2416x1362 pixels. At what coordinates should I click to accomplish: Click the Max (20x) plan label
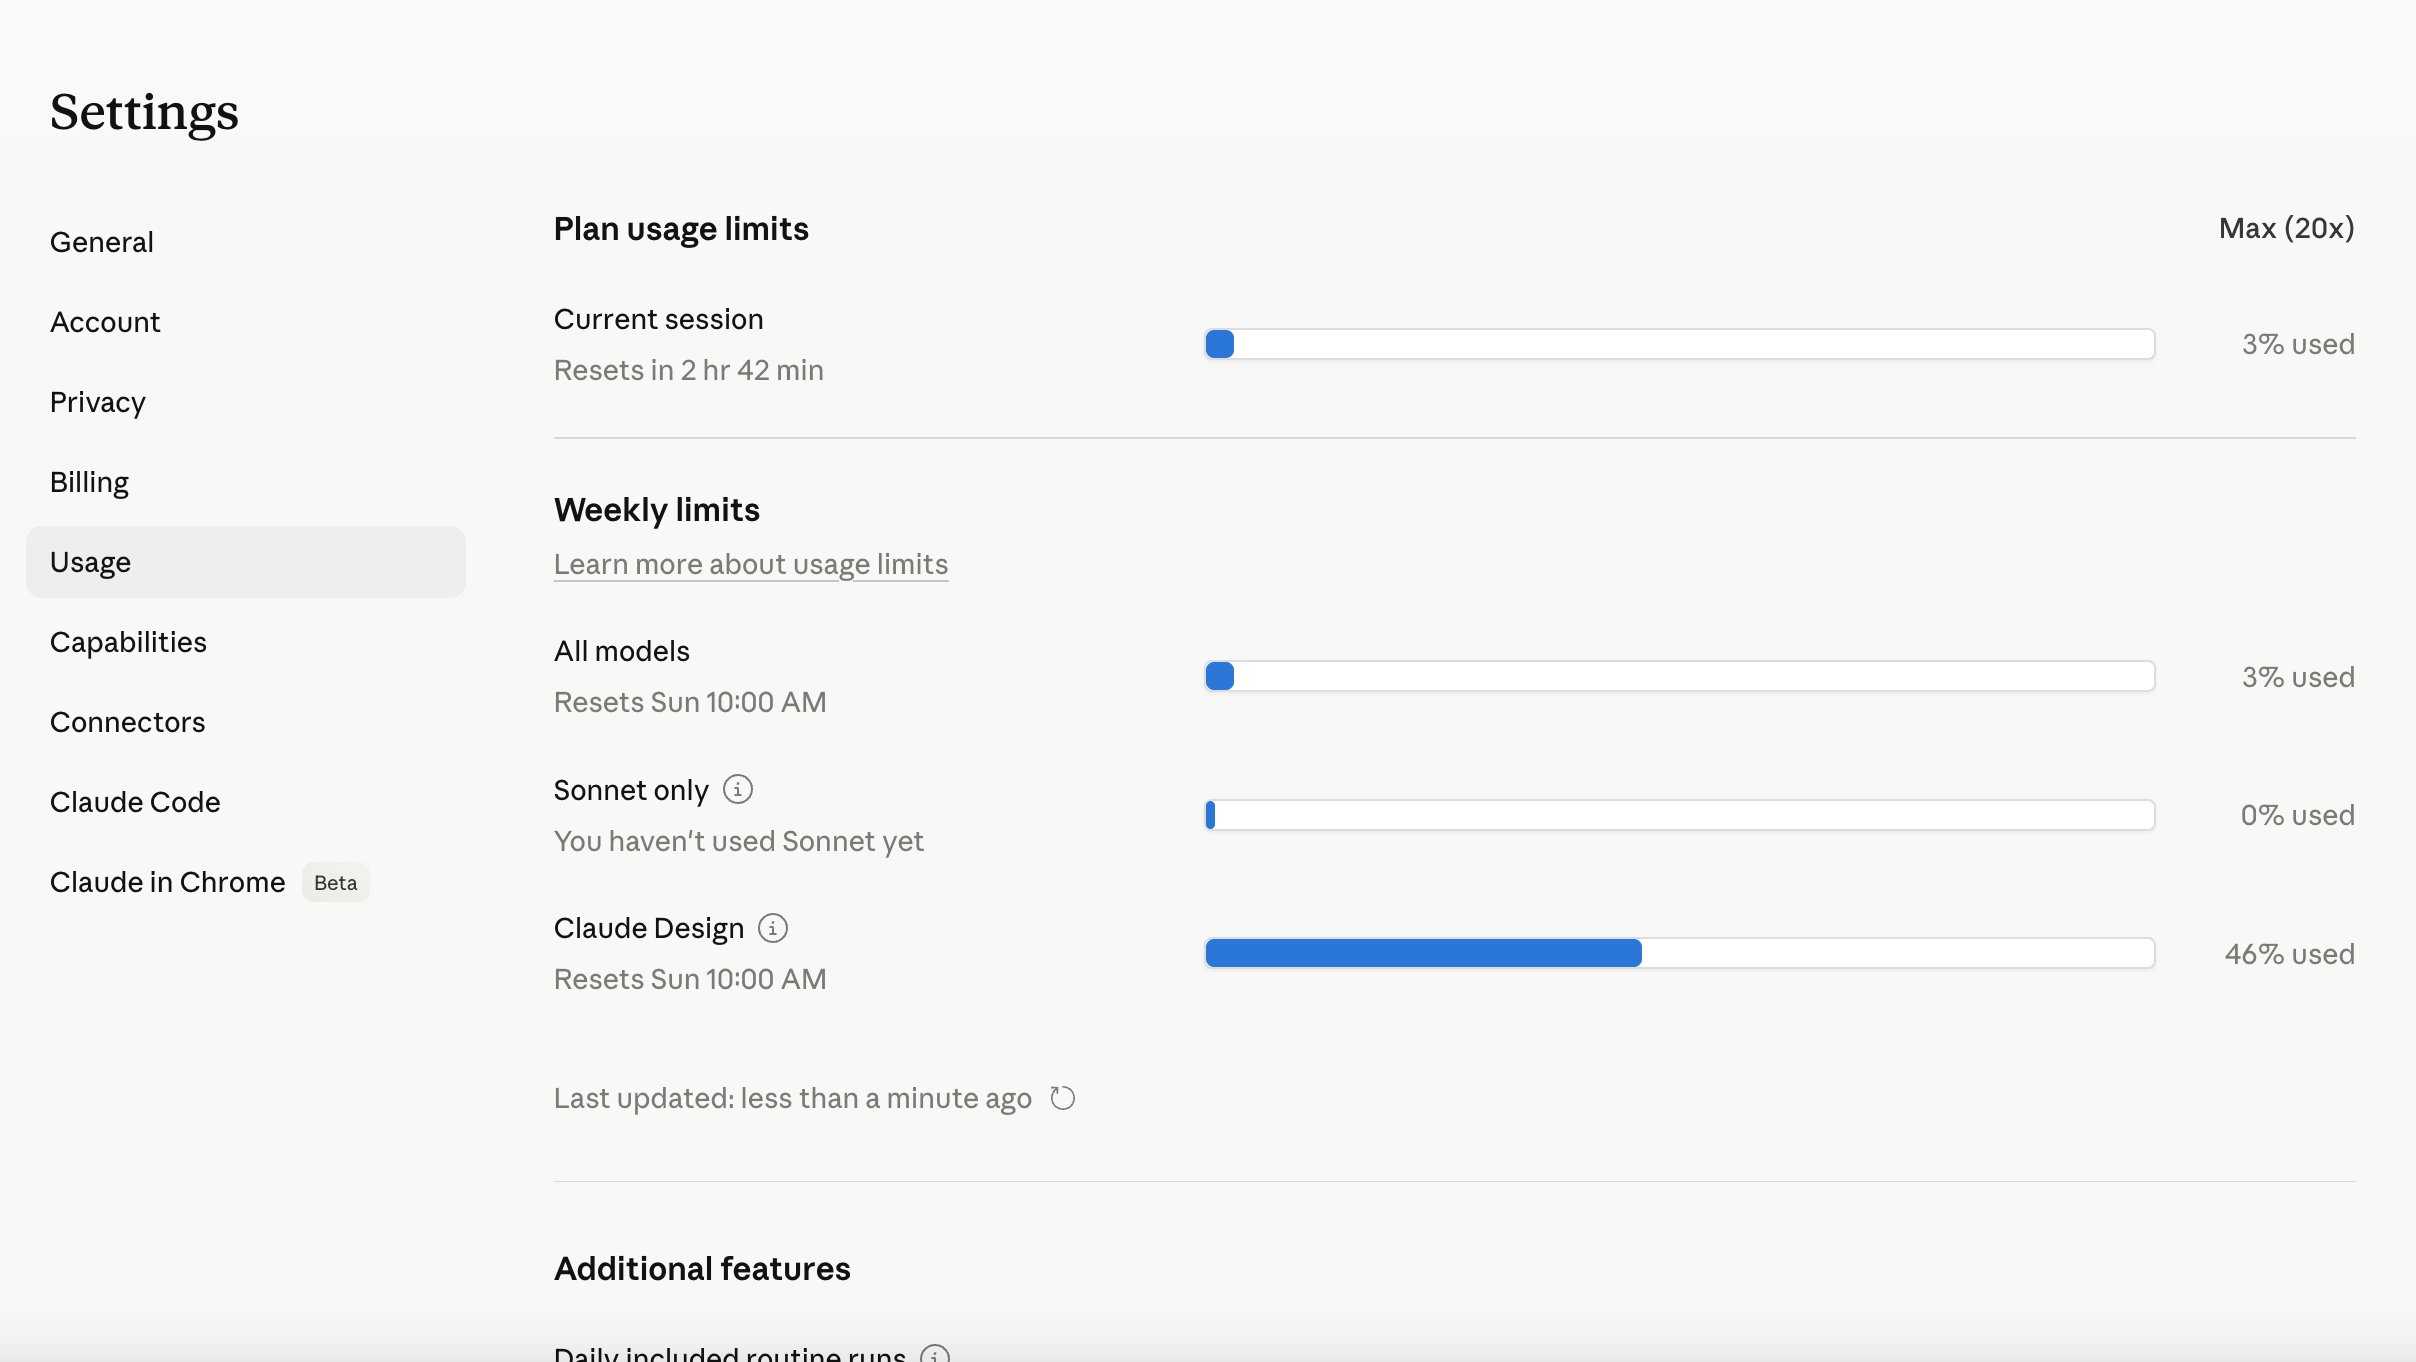click(x=2286, y=228)
